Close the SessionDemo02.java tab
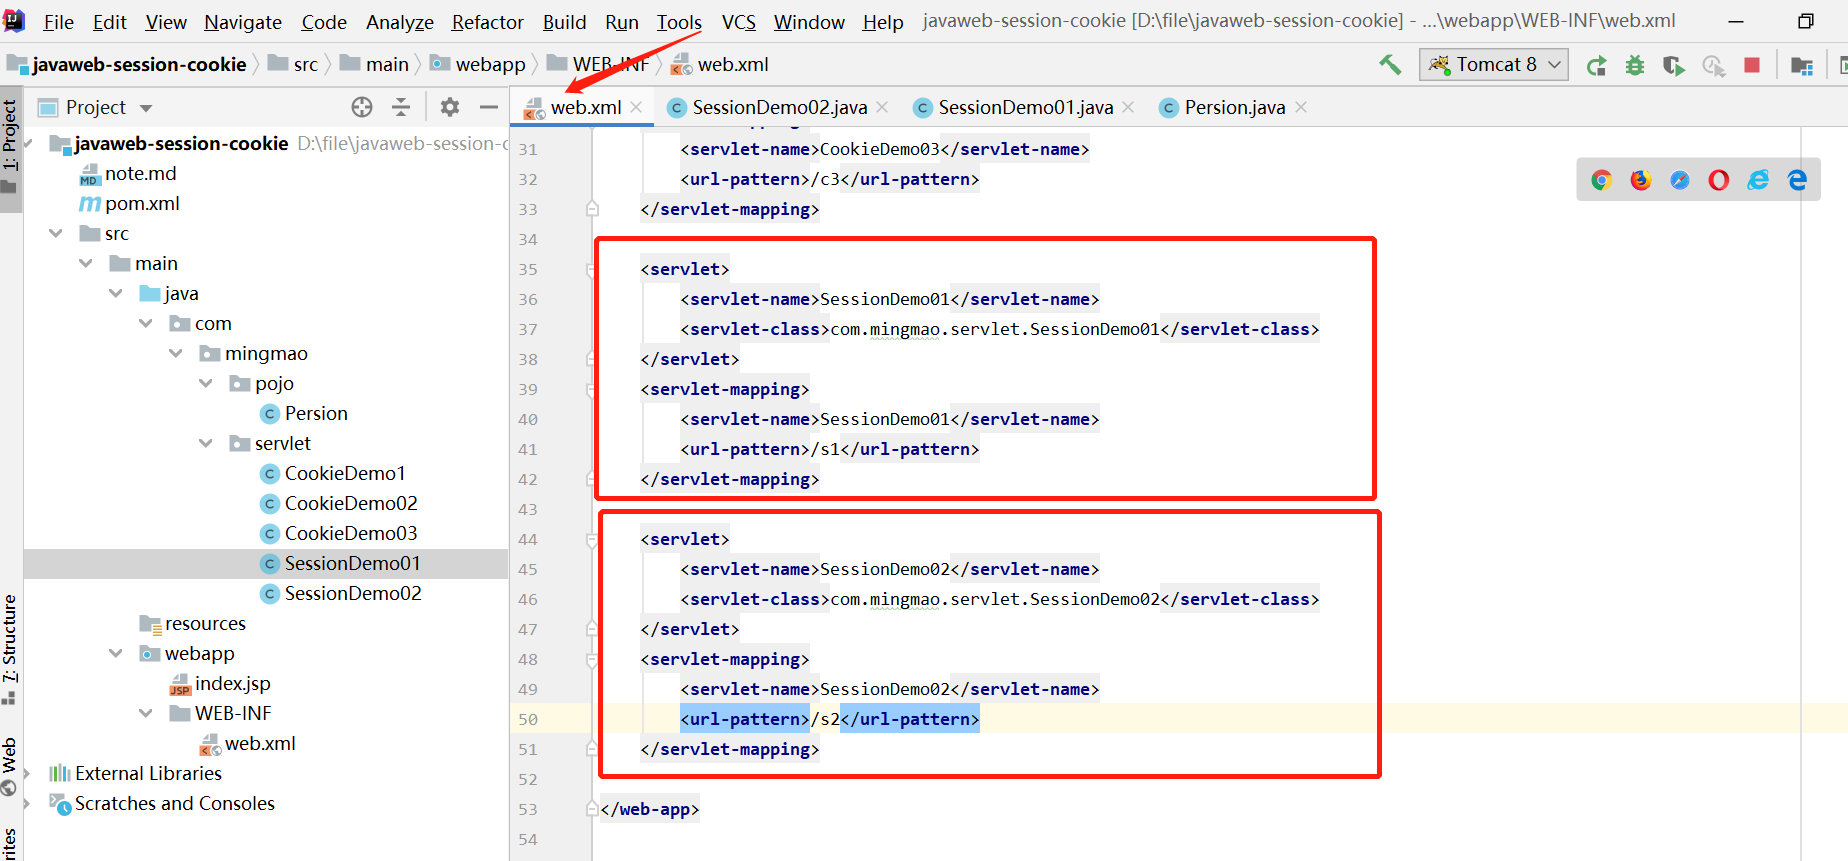This screenshot has height=861, width=1848. (x=882, y=107)
